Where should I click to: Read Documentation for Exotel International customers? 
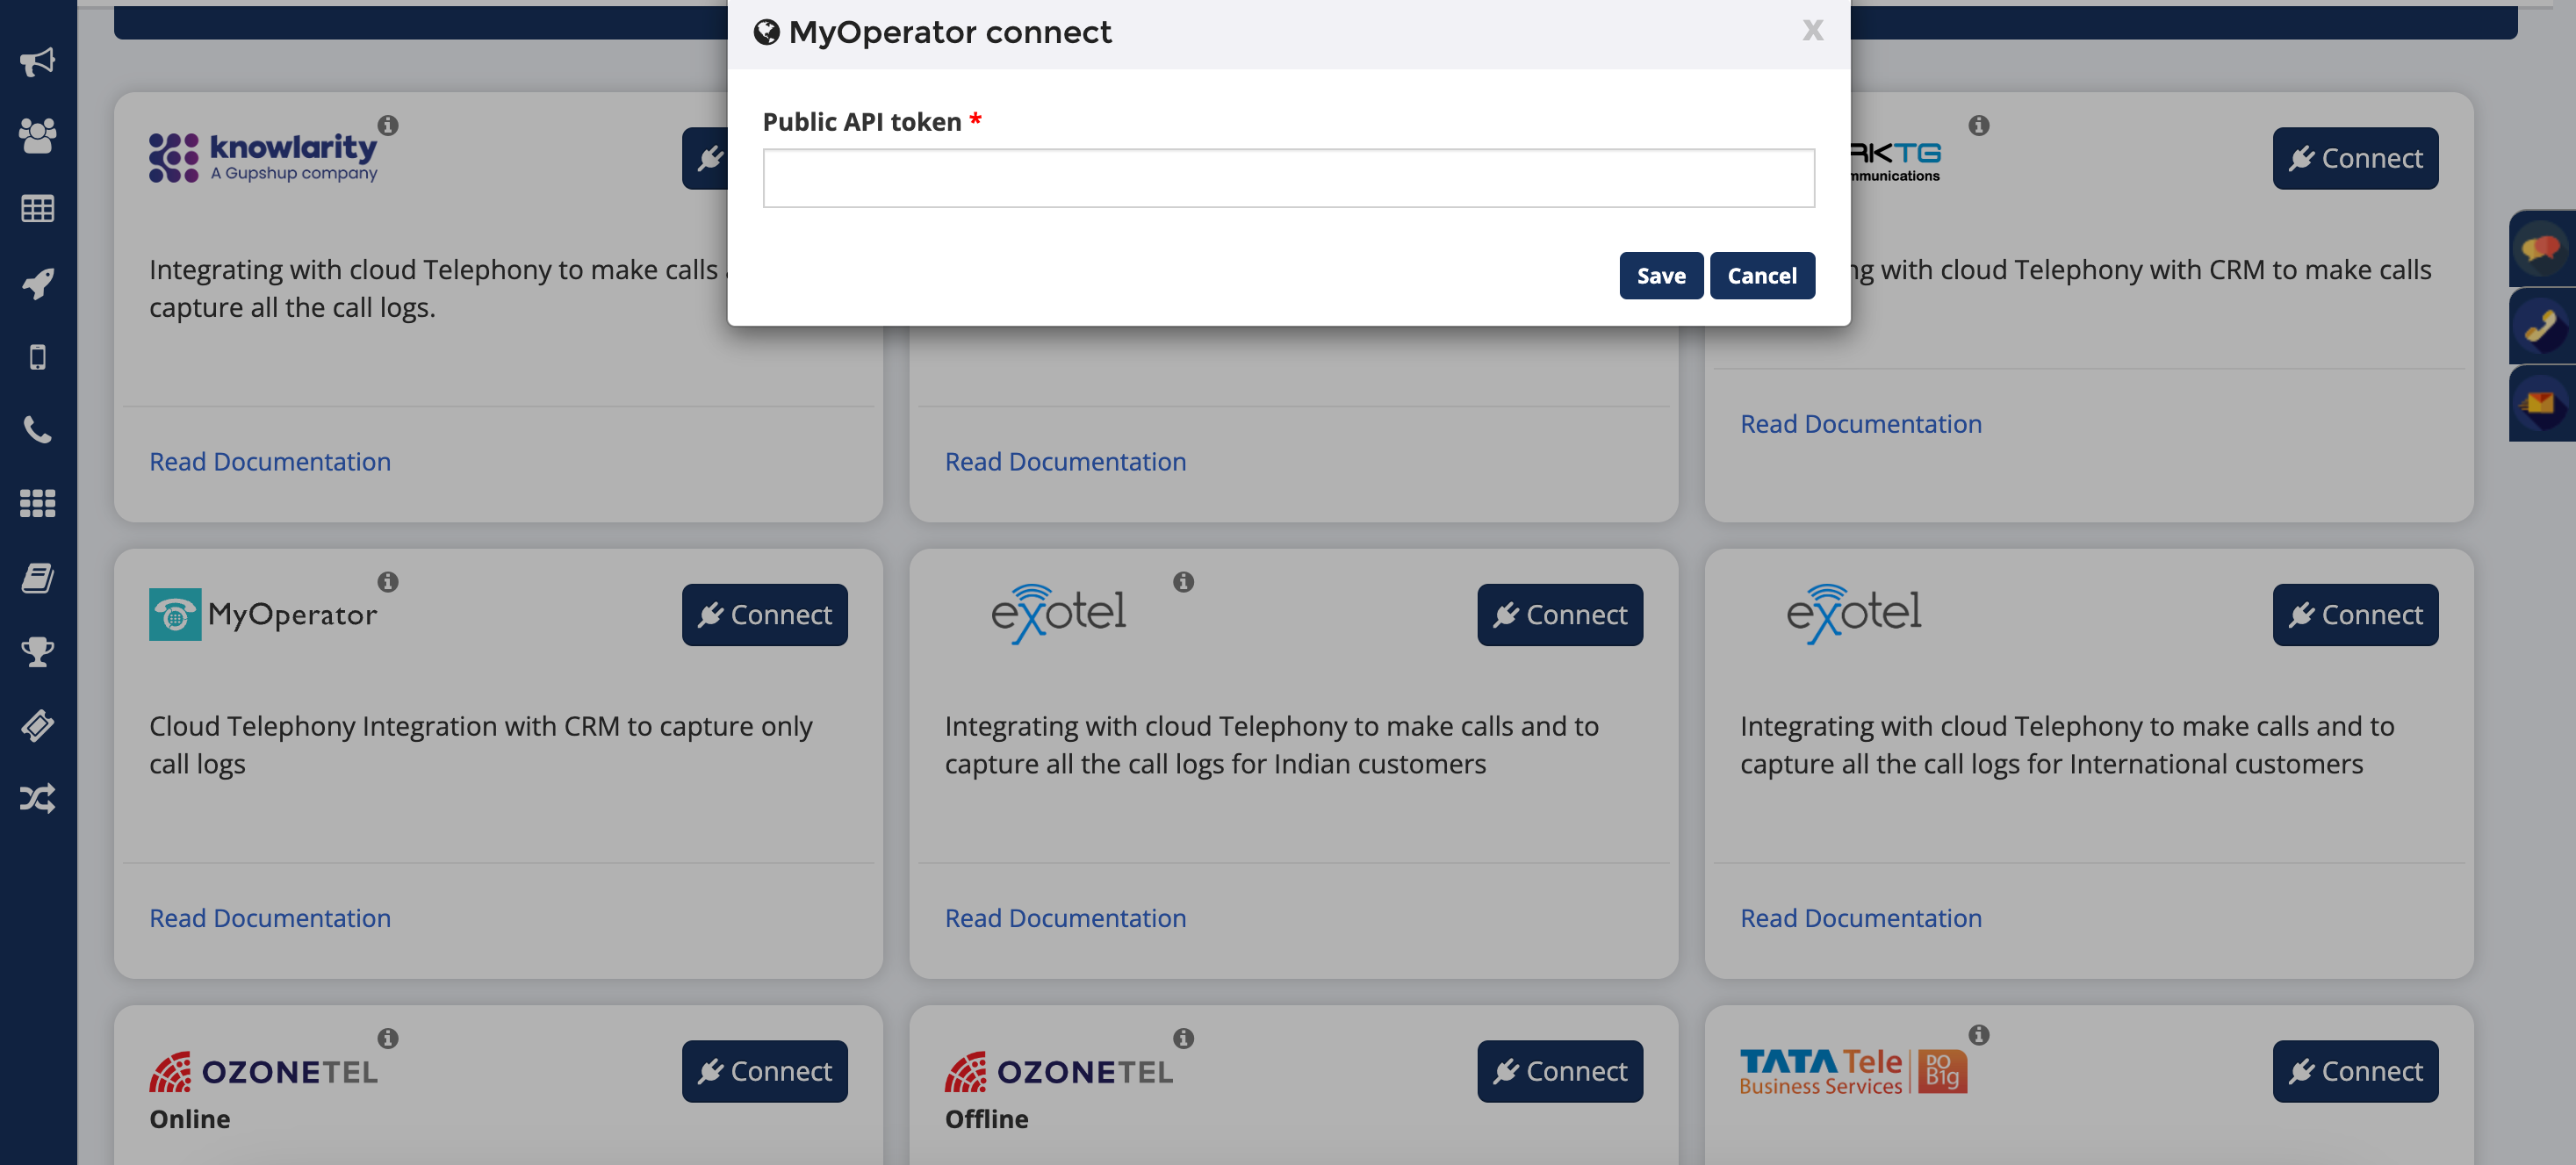tap(1860, 917)
